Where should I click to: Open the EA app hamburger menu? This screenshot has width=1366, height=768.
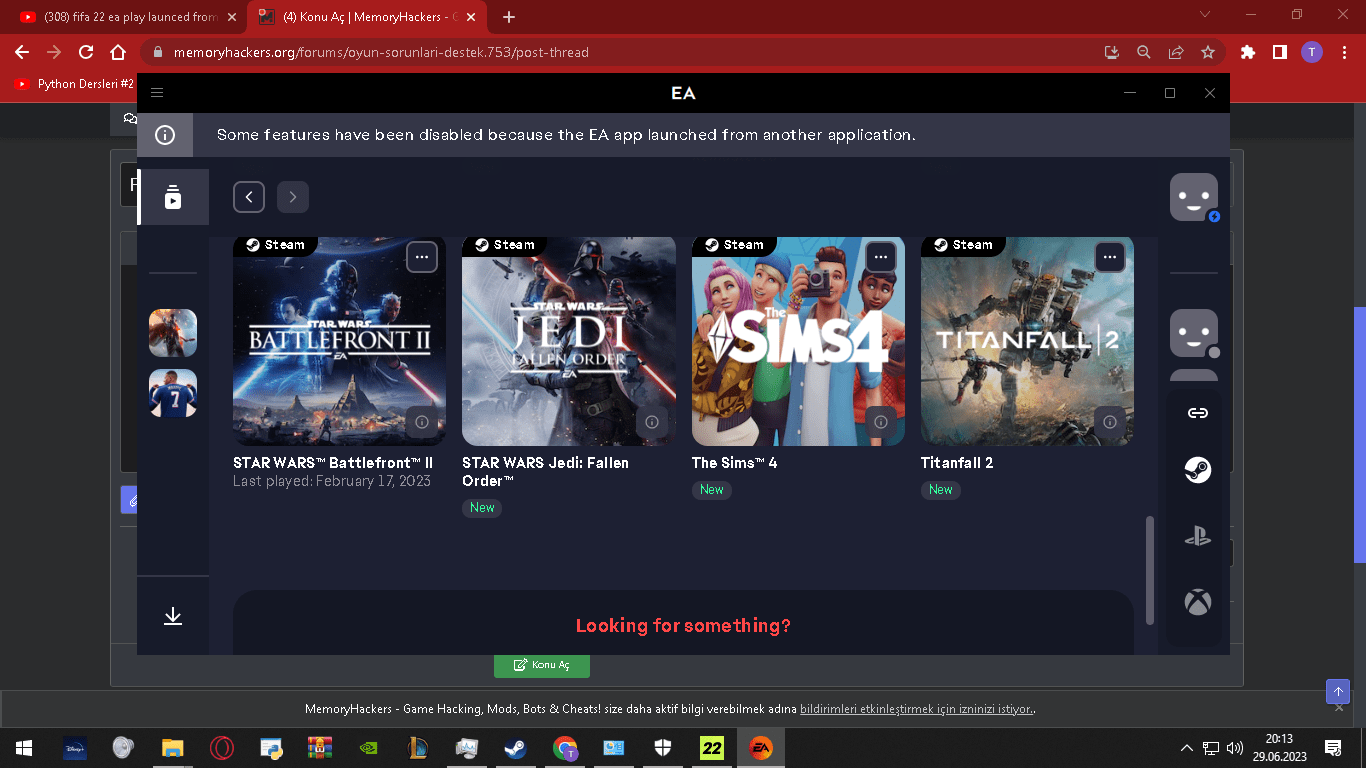pos(157,93)
